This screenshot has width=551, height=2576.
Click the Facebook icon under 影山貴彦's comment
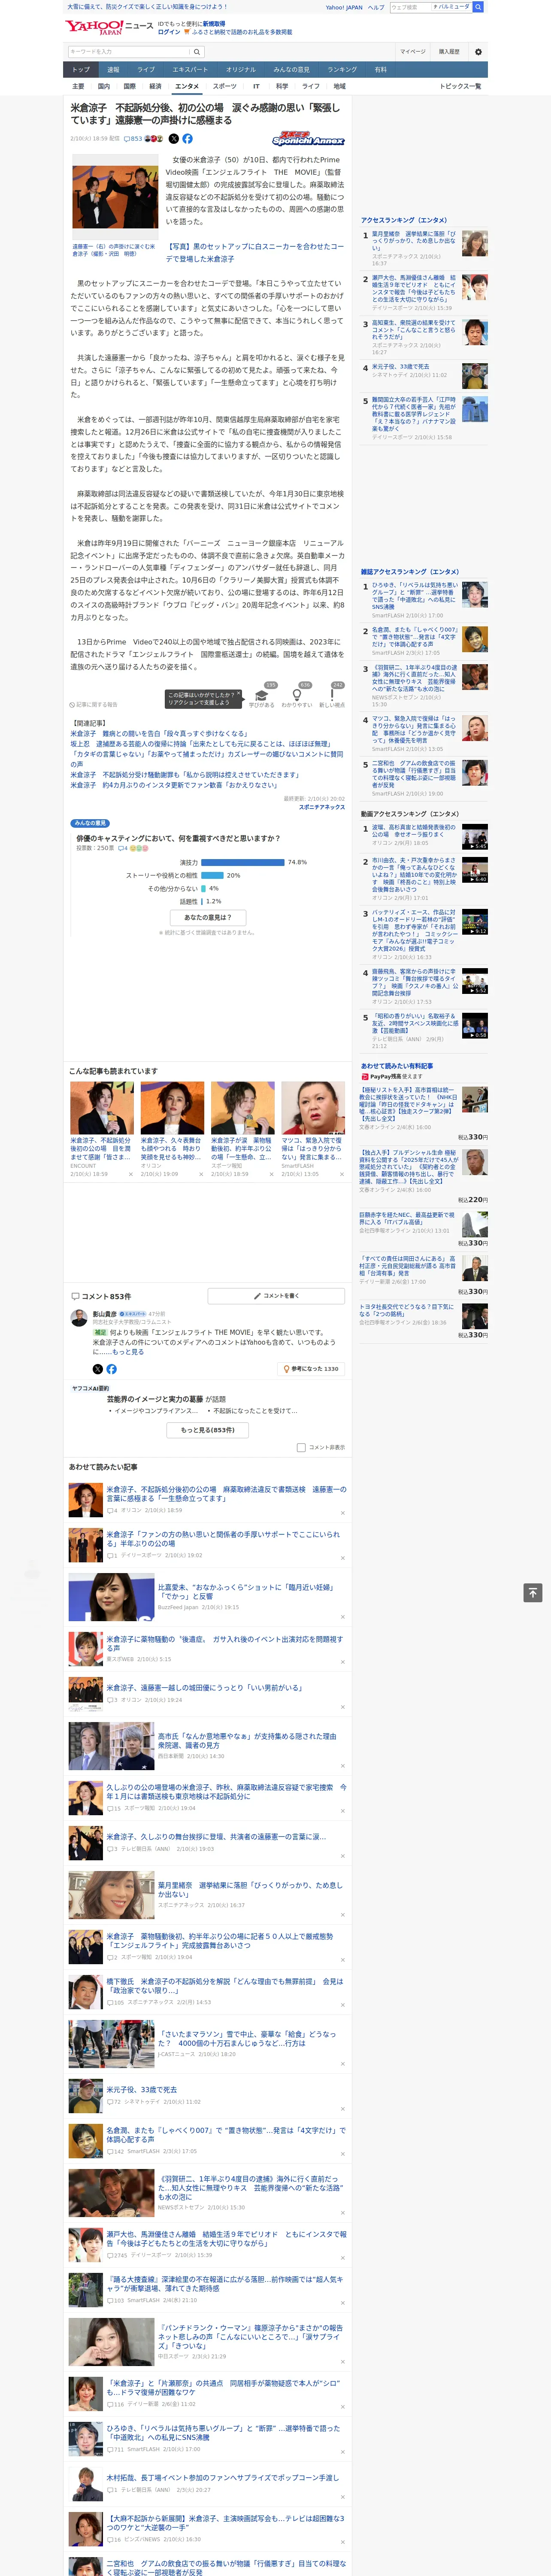coord(111,1369)
